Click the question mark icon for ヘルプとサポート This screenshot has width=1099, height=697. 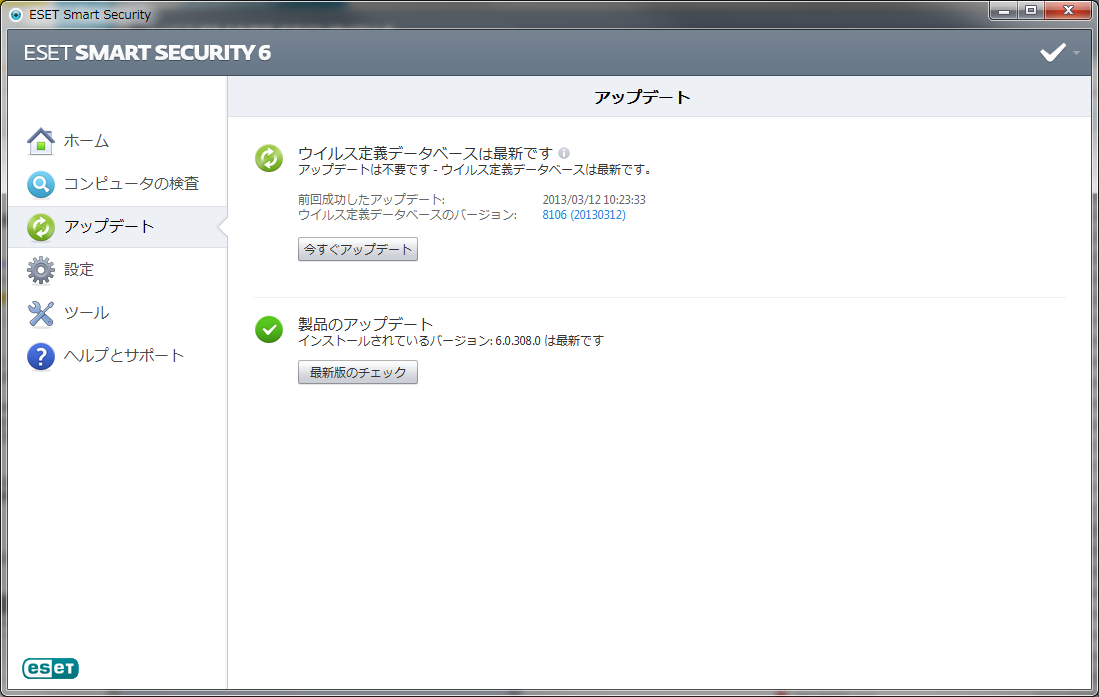click(x=41, y=356)
